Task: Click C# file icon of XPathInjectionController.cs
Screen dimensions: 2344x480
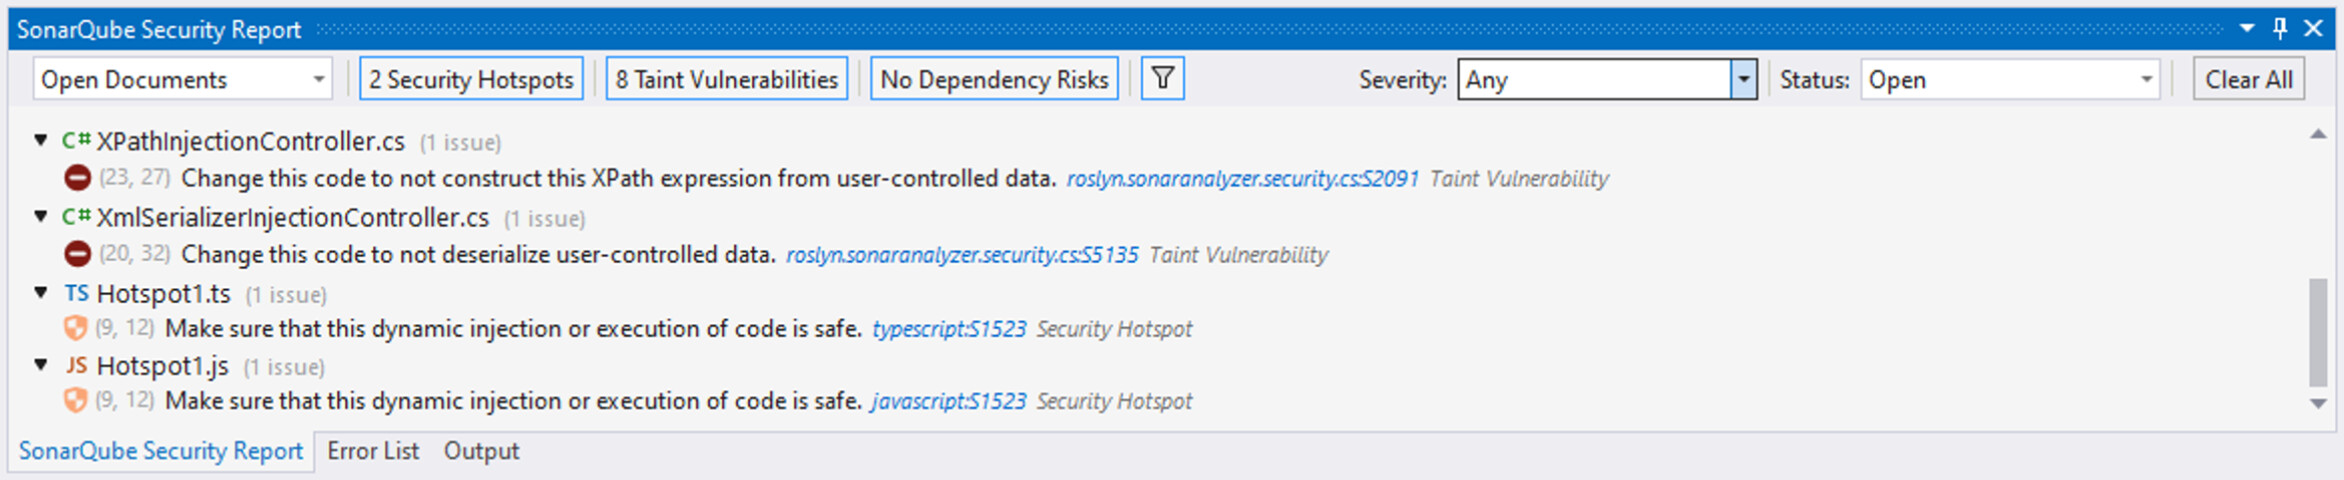Action: coord(76,141)
